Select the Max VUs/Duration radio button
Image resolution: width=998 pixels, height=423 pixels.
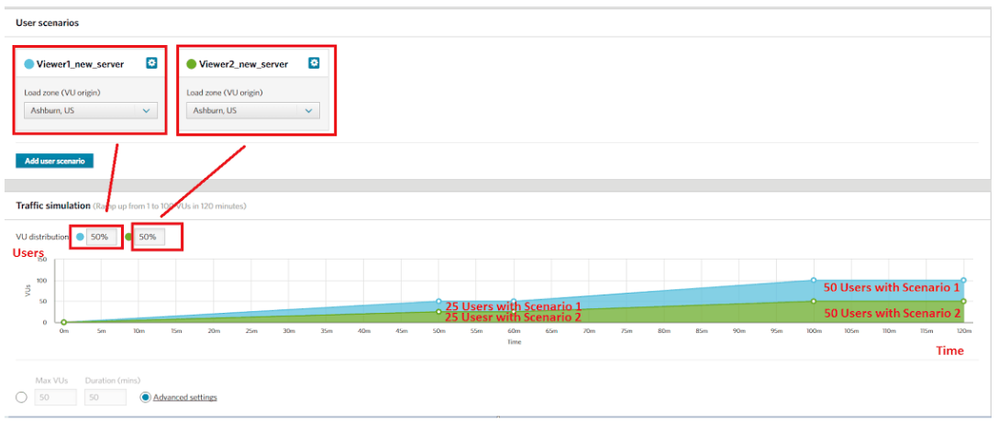[22, 397]
